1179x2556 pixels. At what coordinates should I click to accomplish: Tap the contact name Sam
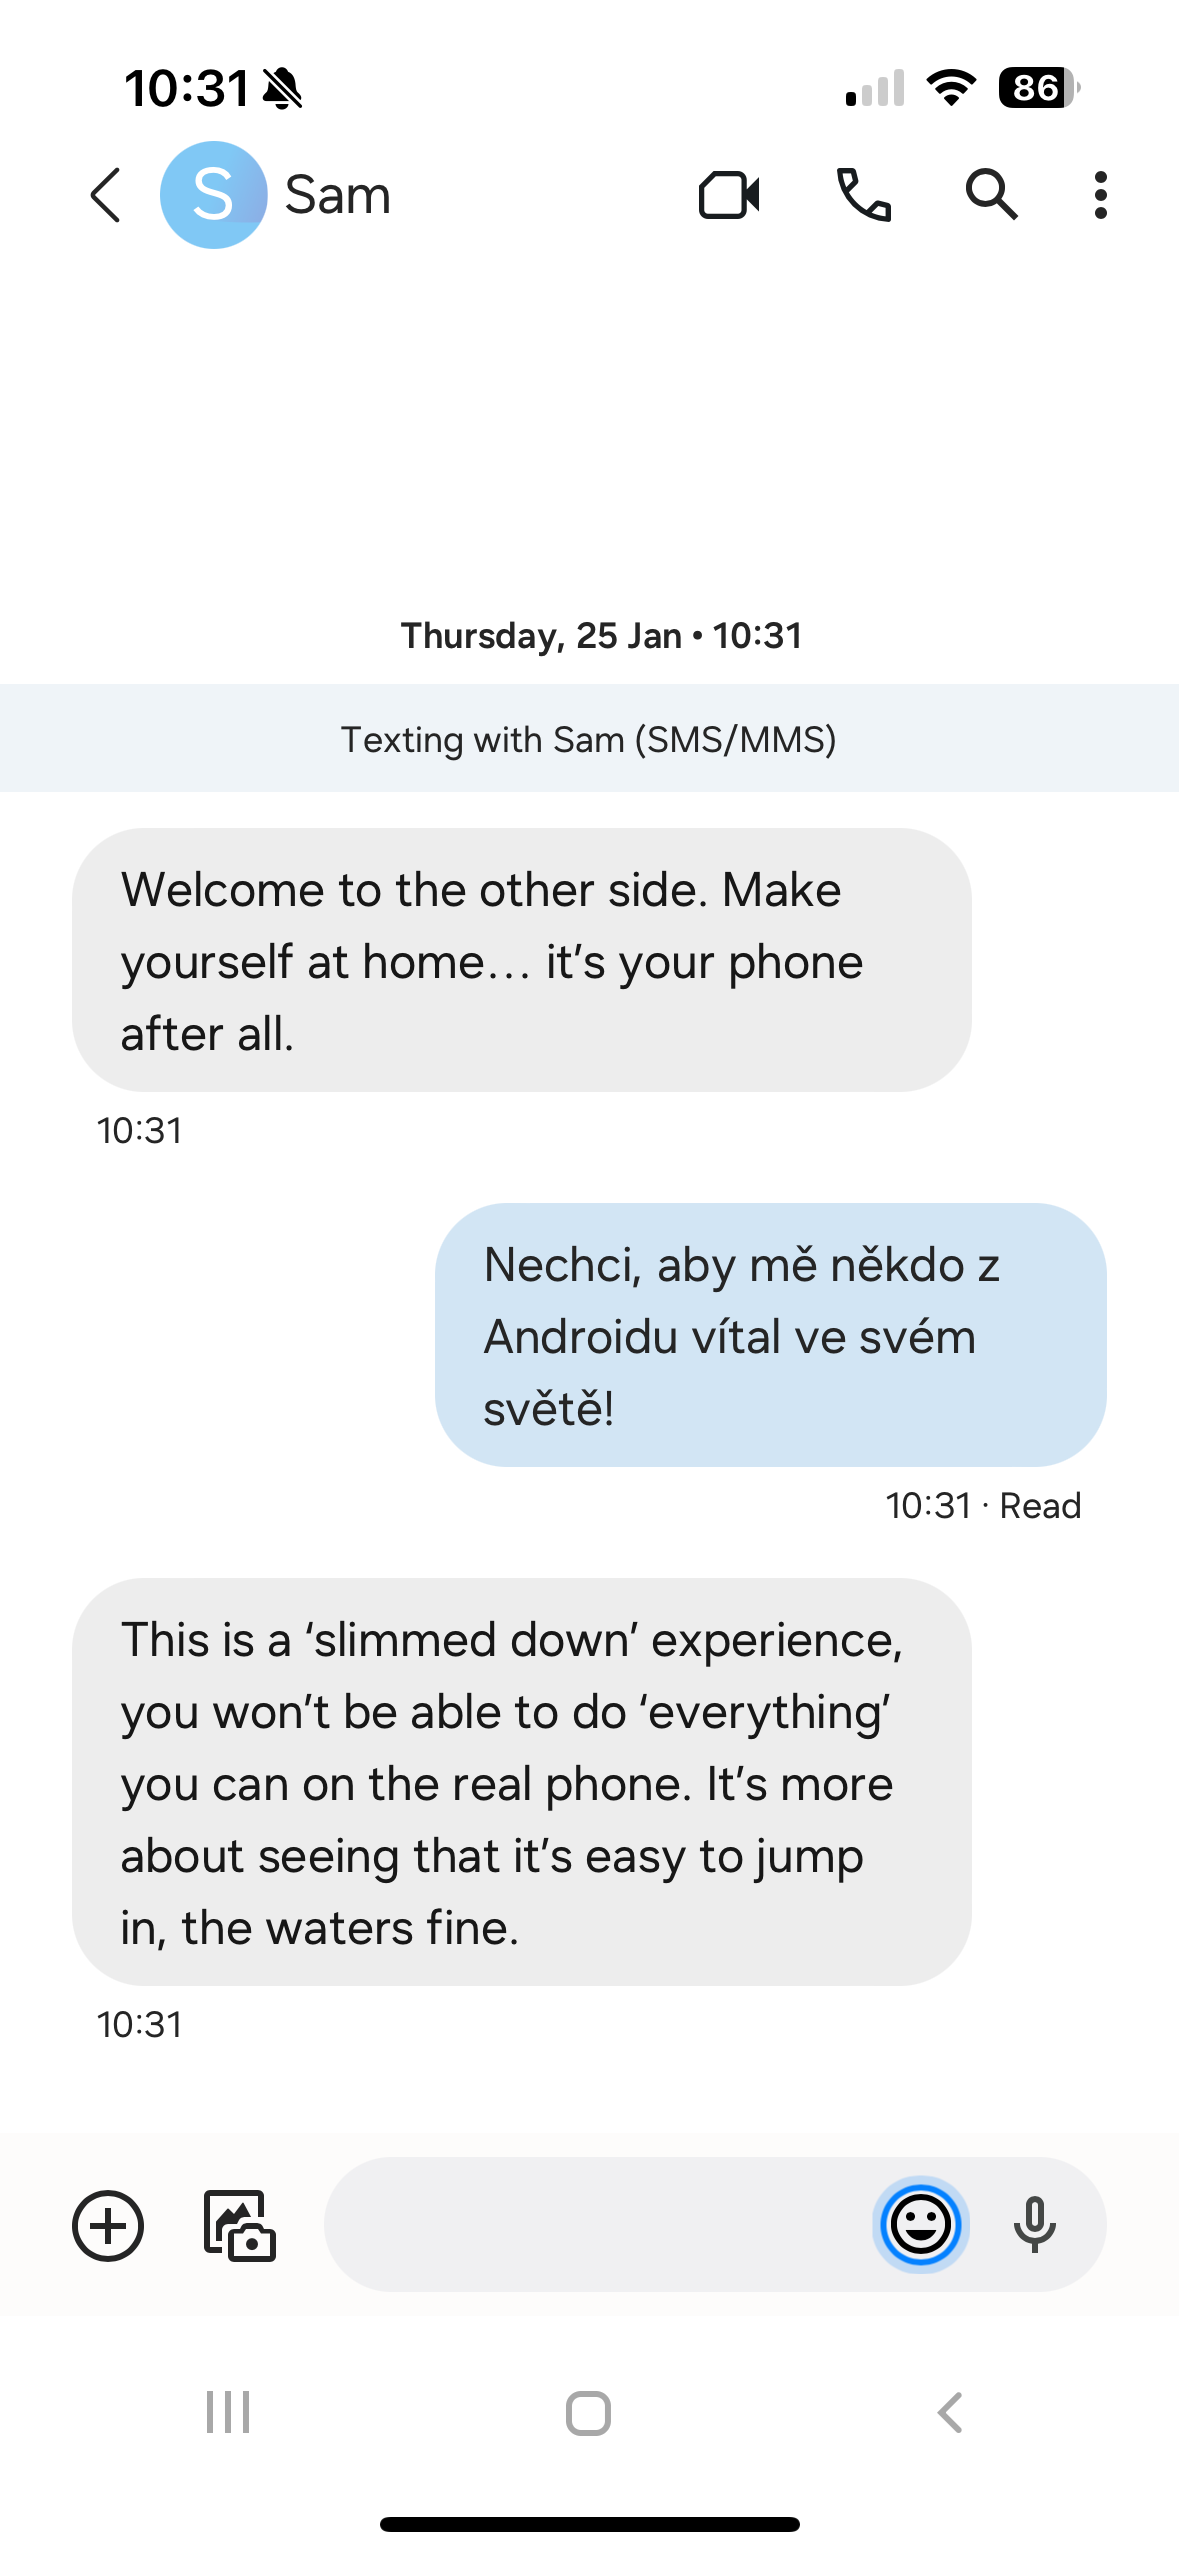point(337,195)
